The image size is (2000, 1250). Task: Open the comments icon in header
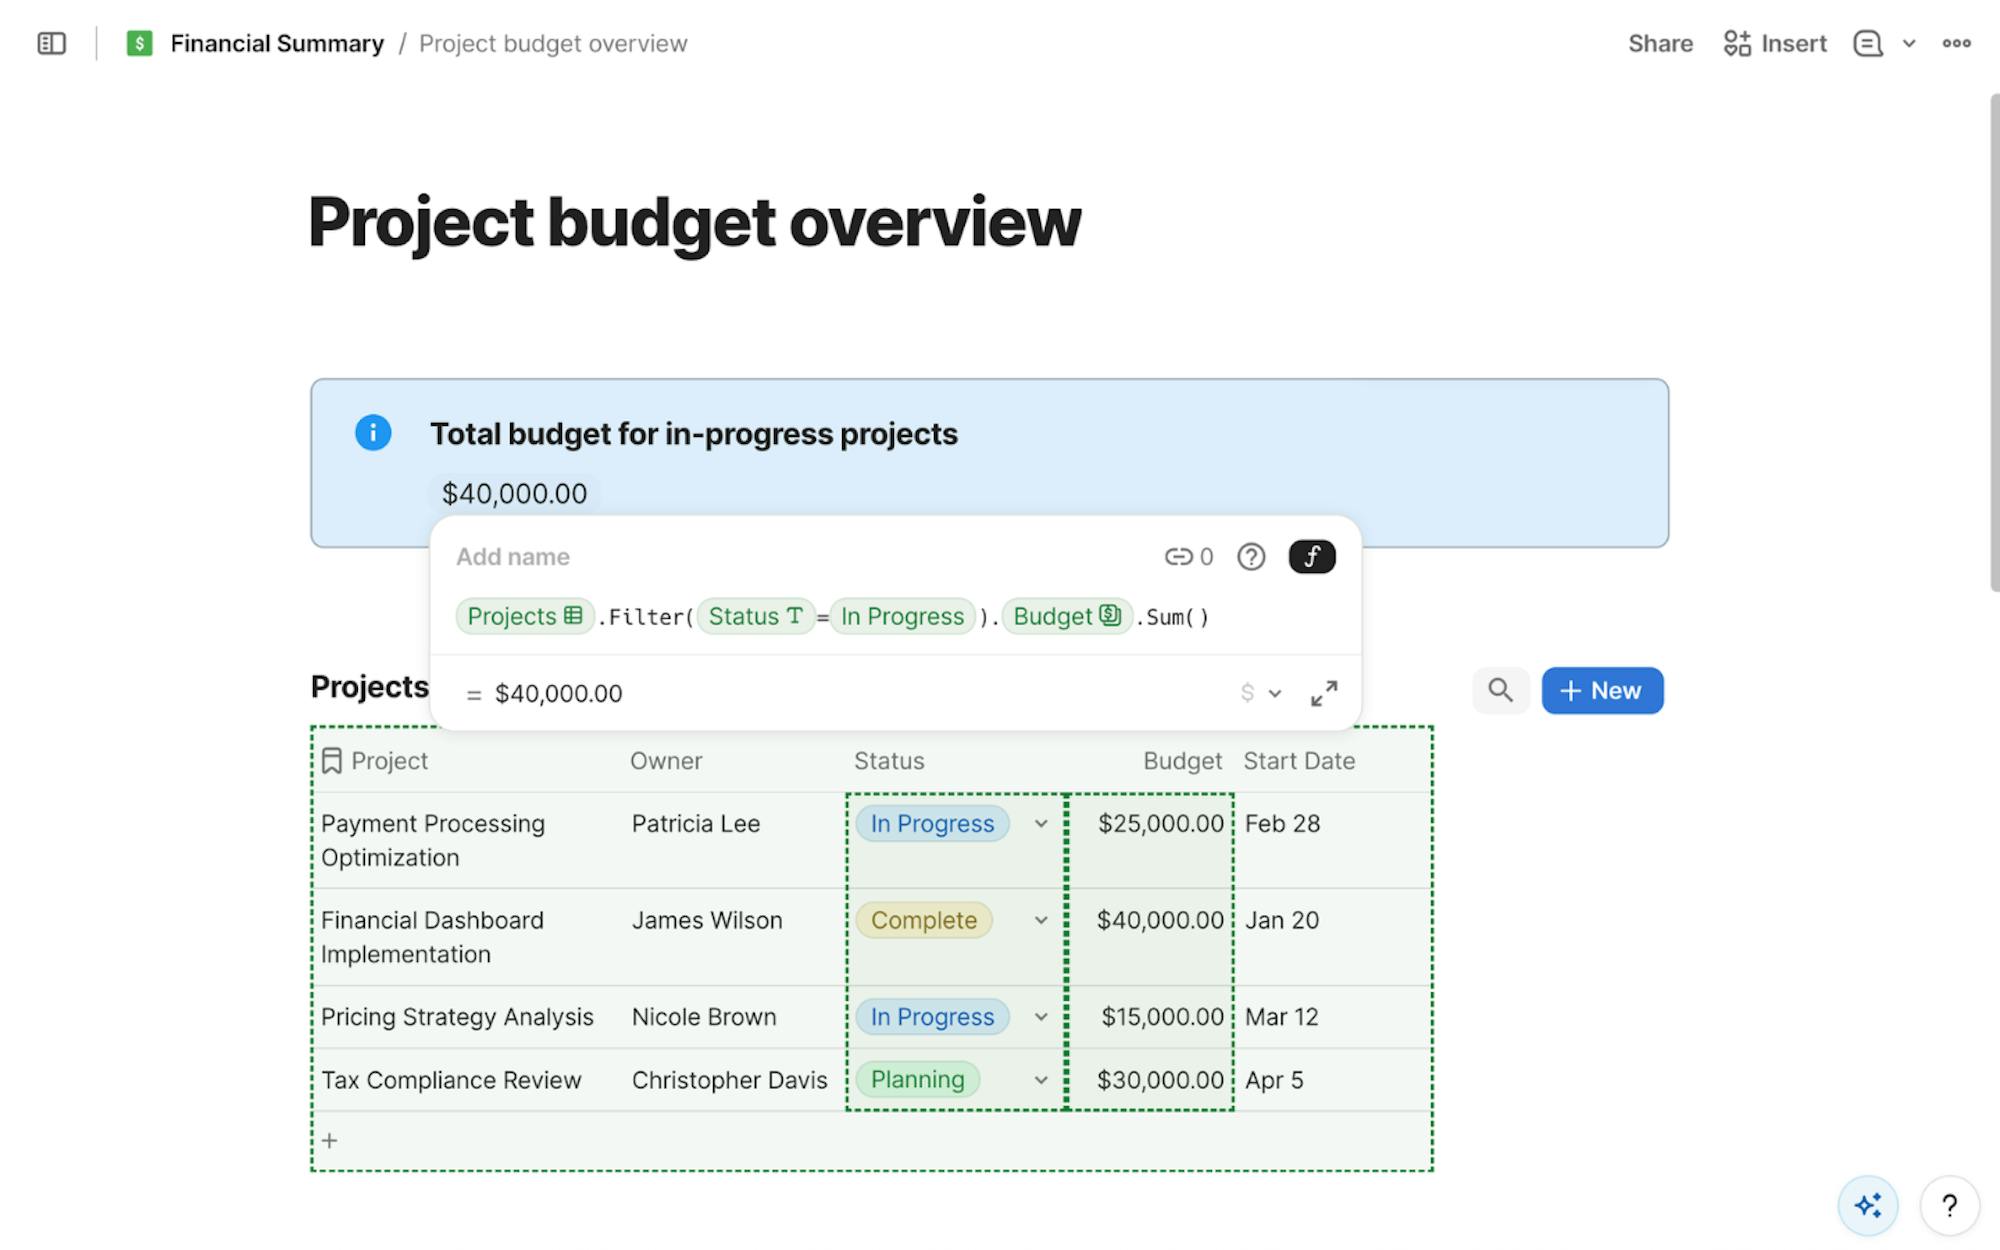click(x=1867, y=44)
